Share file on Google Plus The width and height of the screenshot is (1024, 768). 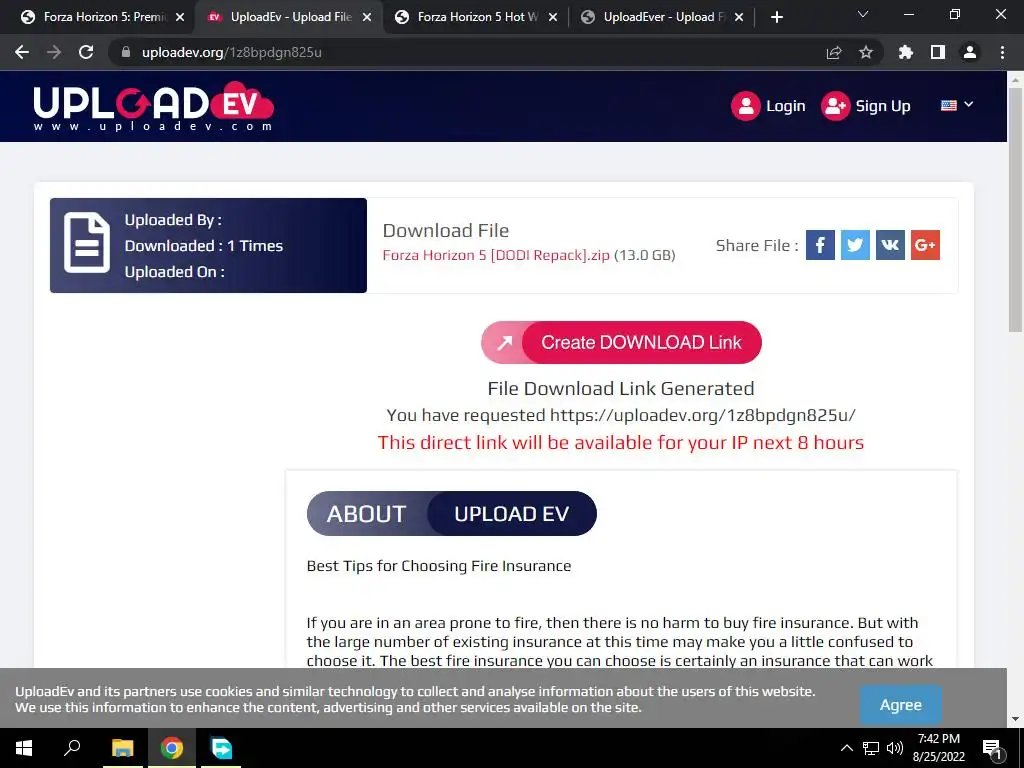pos(925,245)
